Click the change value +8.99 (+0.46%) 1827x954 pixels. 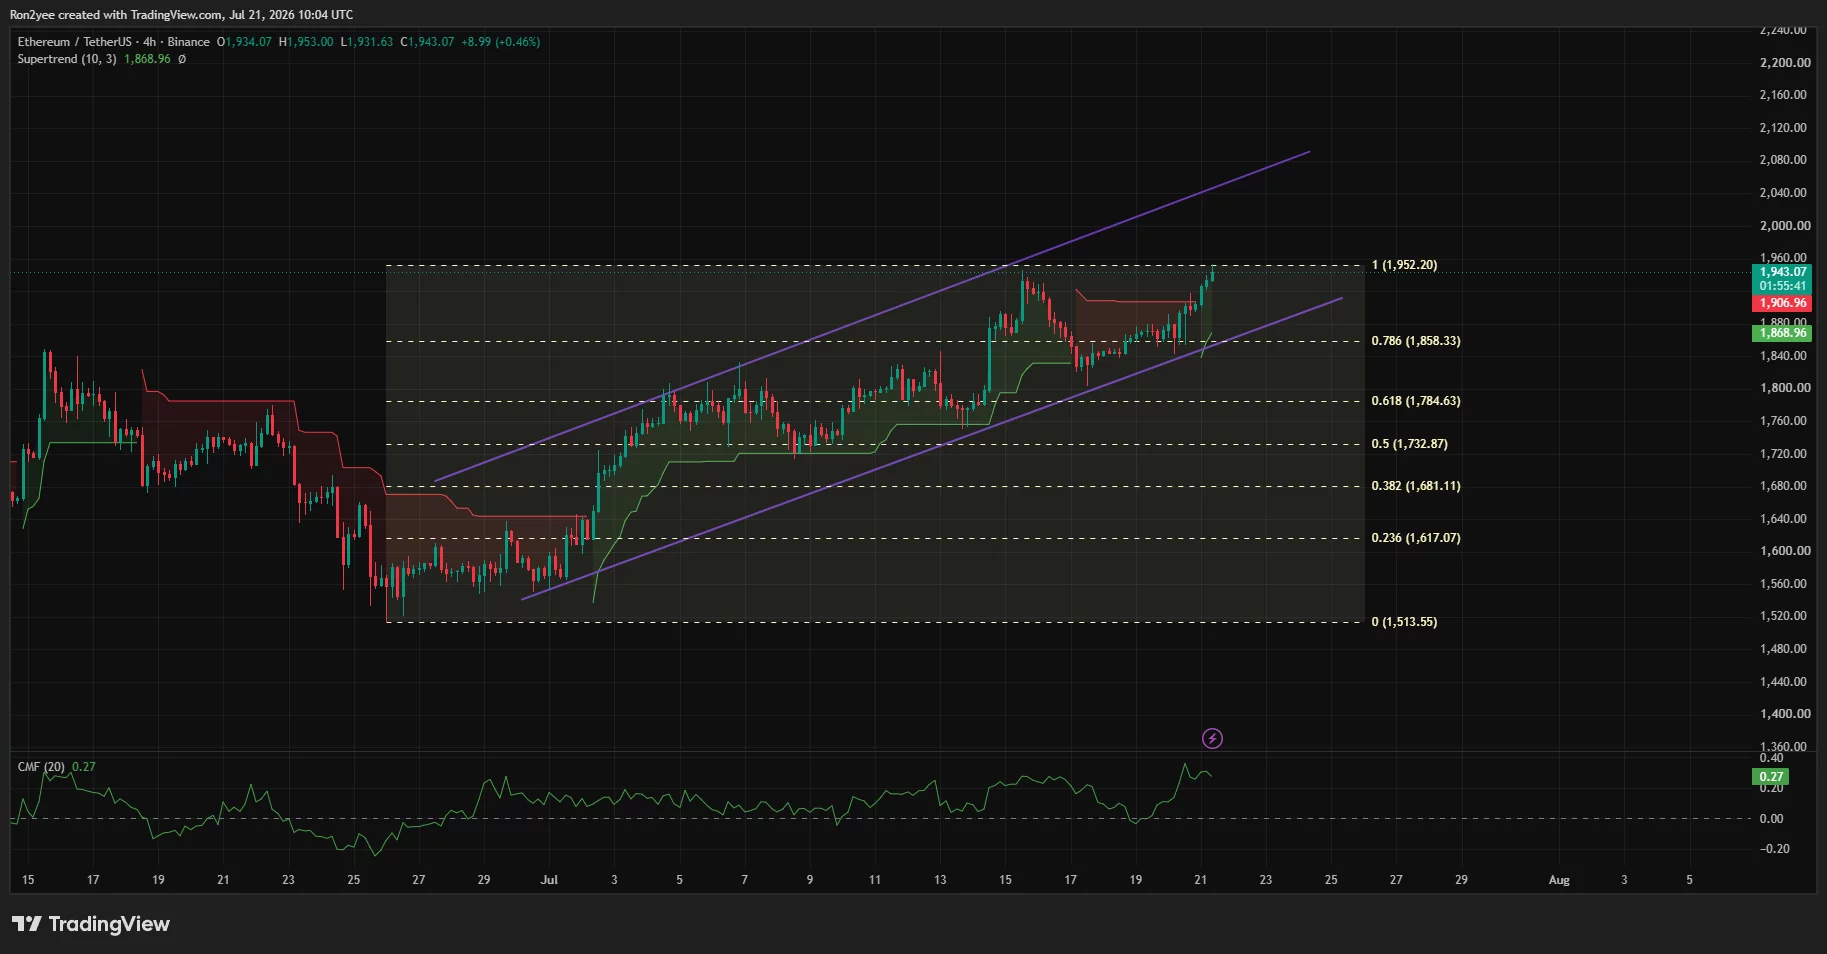pos(501,42)
